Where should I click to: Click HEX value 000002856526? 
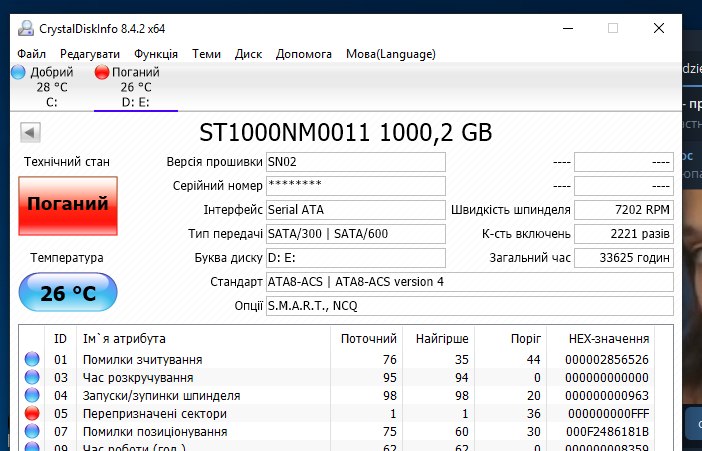[x=607, y=360]
